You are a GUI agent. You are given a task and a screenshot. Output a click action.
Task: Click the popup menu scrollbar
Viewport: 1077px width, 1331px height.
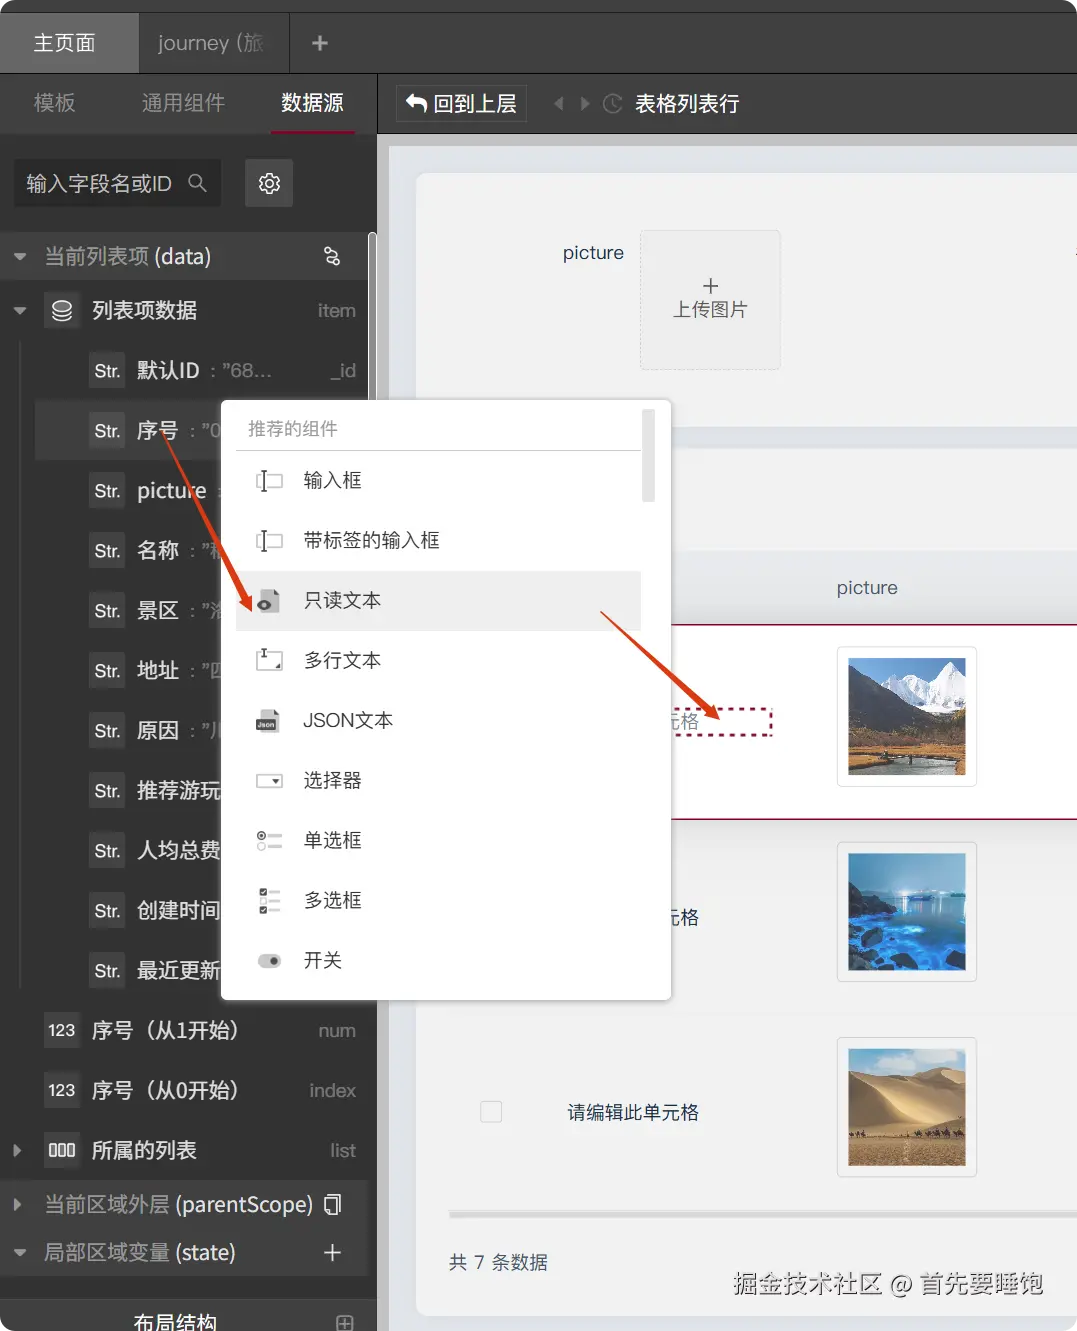[x=648, y=455]
